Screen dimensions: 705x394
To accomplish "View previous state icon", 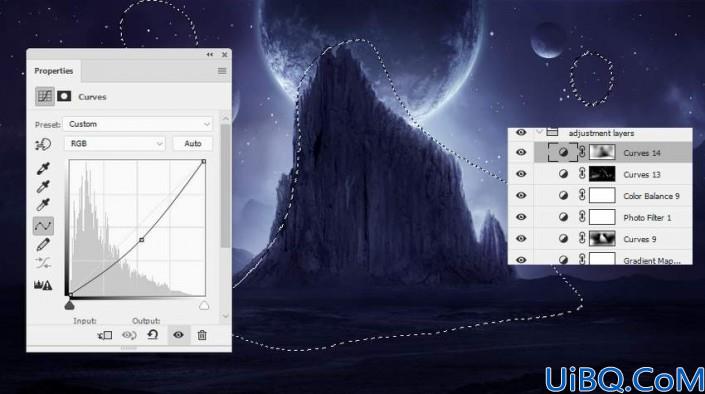I will click(129, 335).
